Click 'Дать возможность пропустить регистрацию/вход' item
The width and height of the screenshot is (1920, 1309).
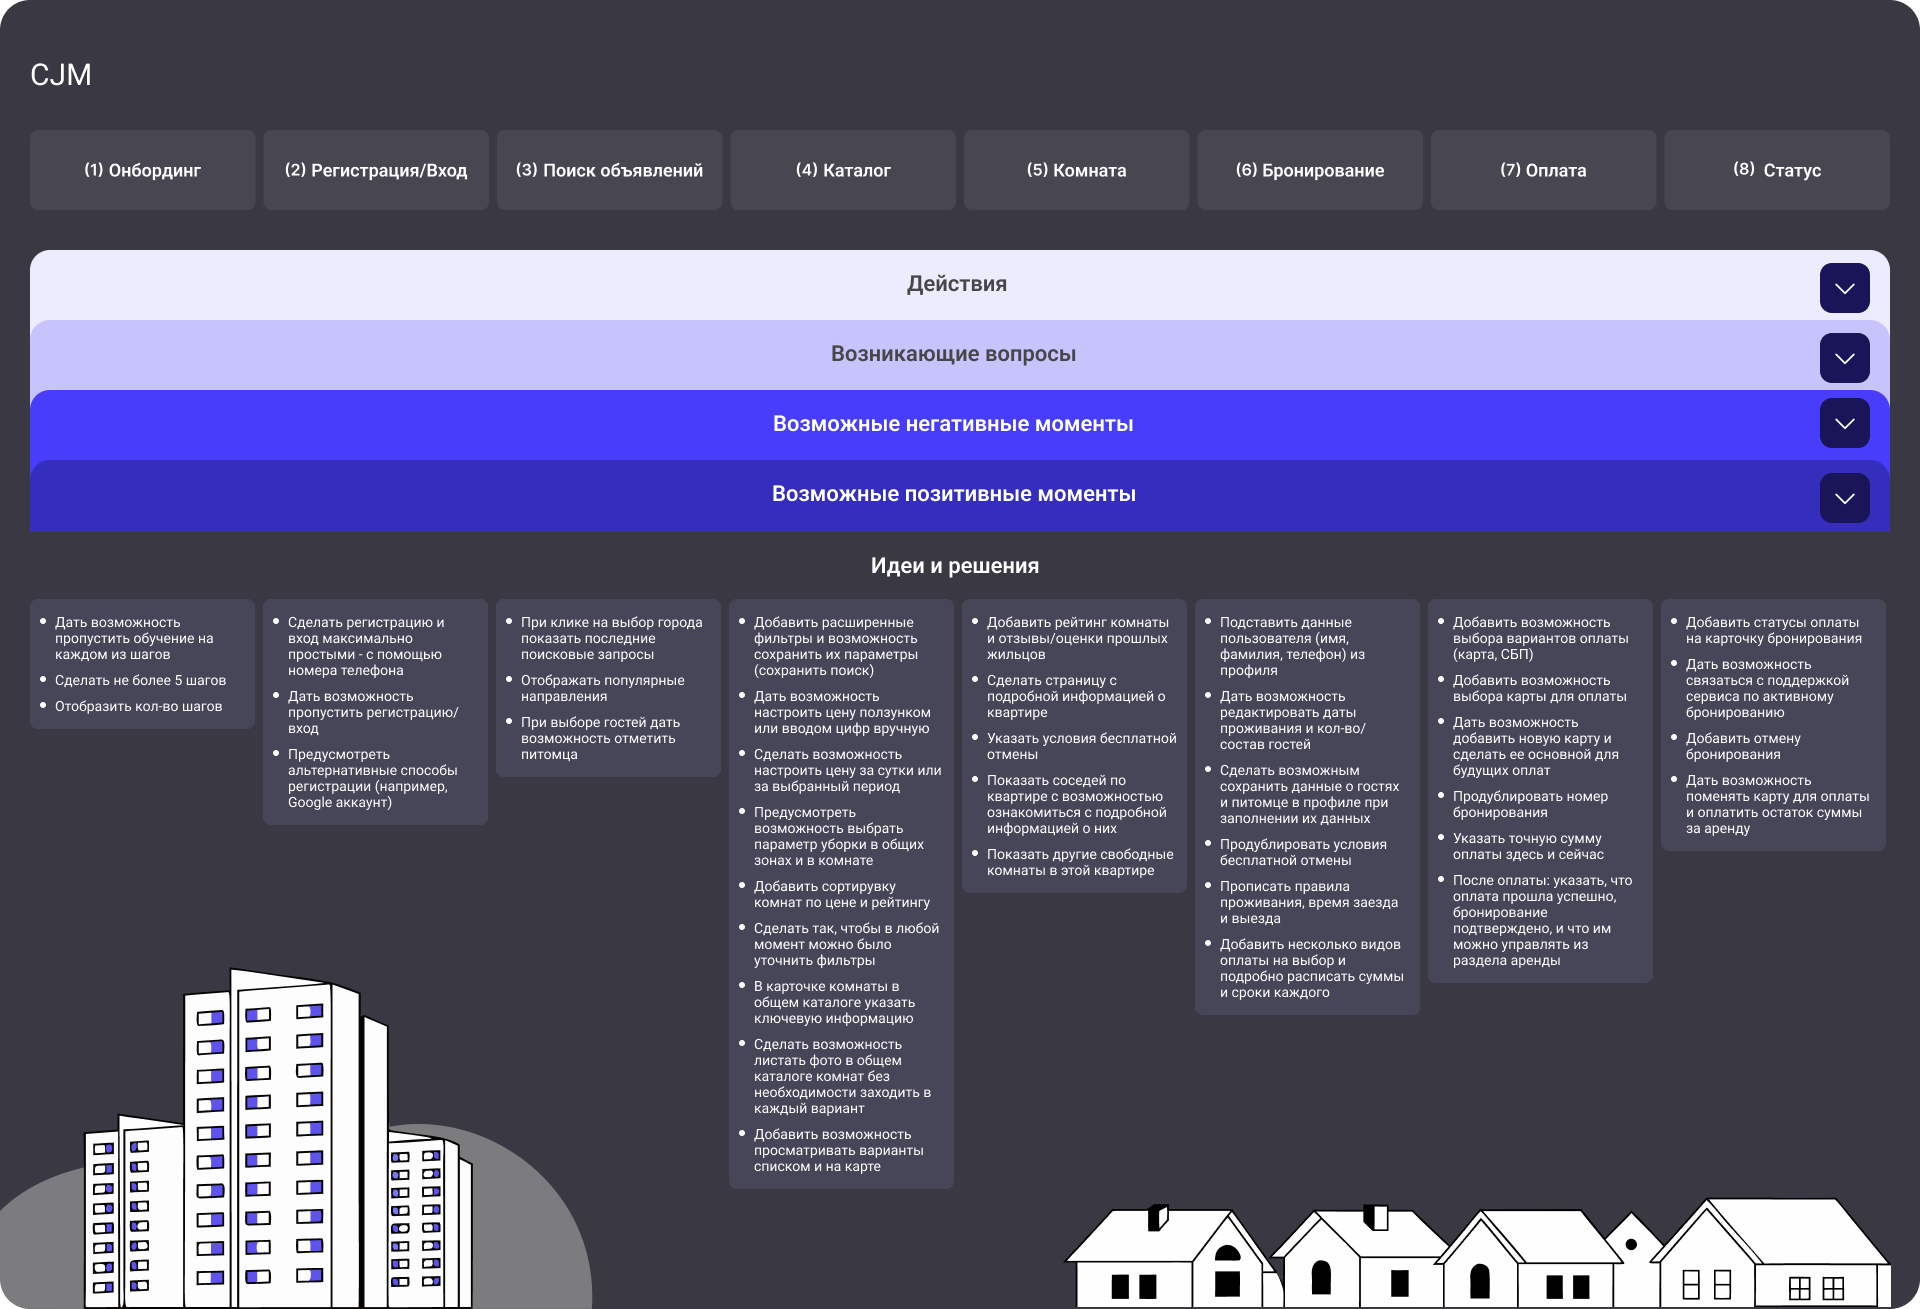click(373, 712)
